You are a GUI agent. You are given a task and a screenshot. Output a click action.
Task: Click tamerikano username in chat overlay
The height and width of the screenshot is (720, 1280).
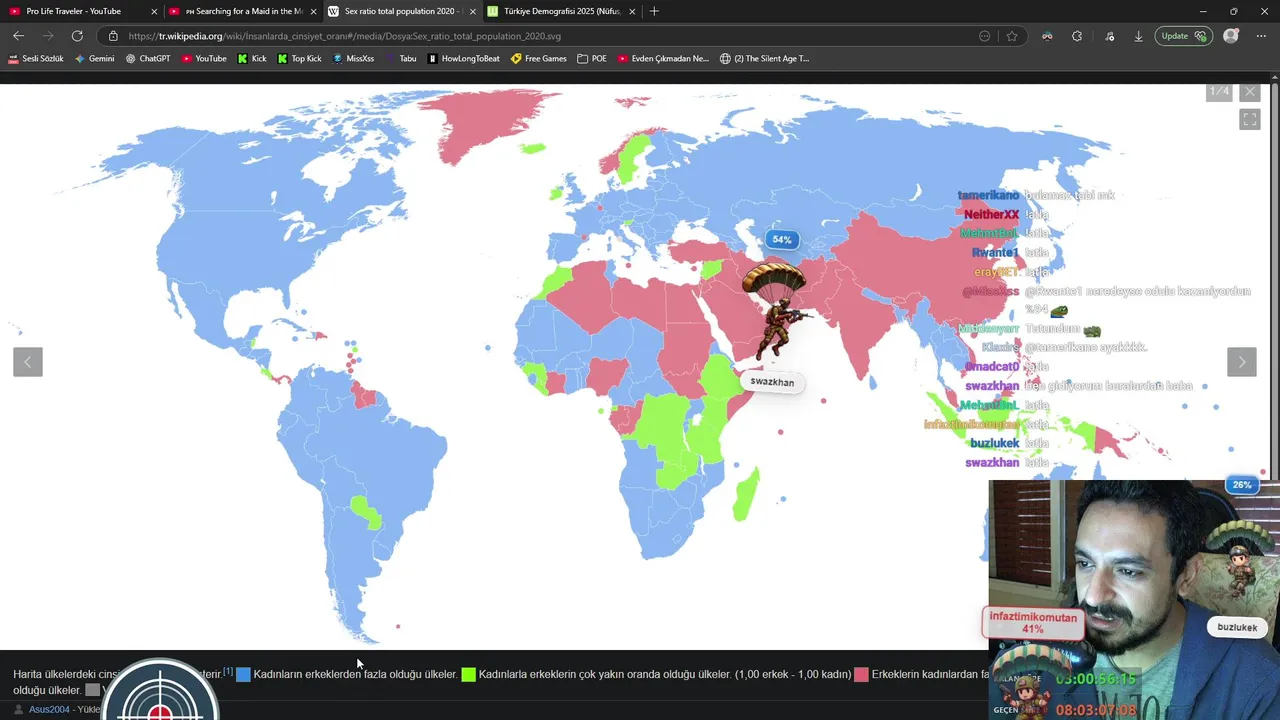988,195
